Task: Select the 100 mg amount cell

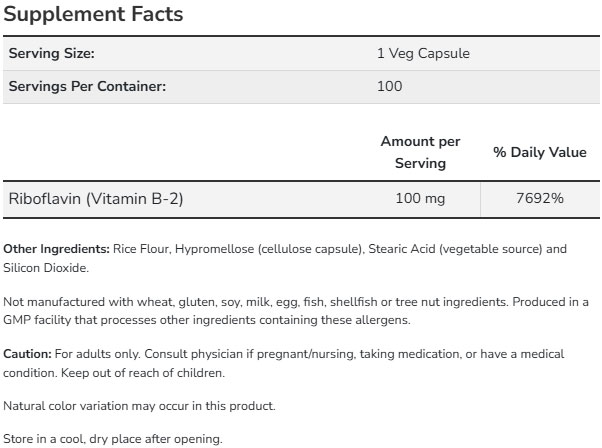Action: coord(420,198)
